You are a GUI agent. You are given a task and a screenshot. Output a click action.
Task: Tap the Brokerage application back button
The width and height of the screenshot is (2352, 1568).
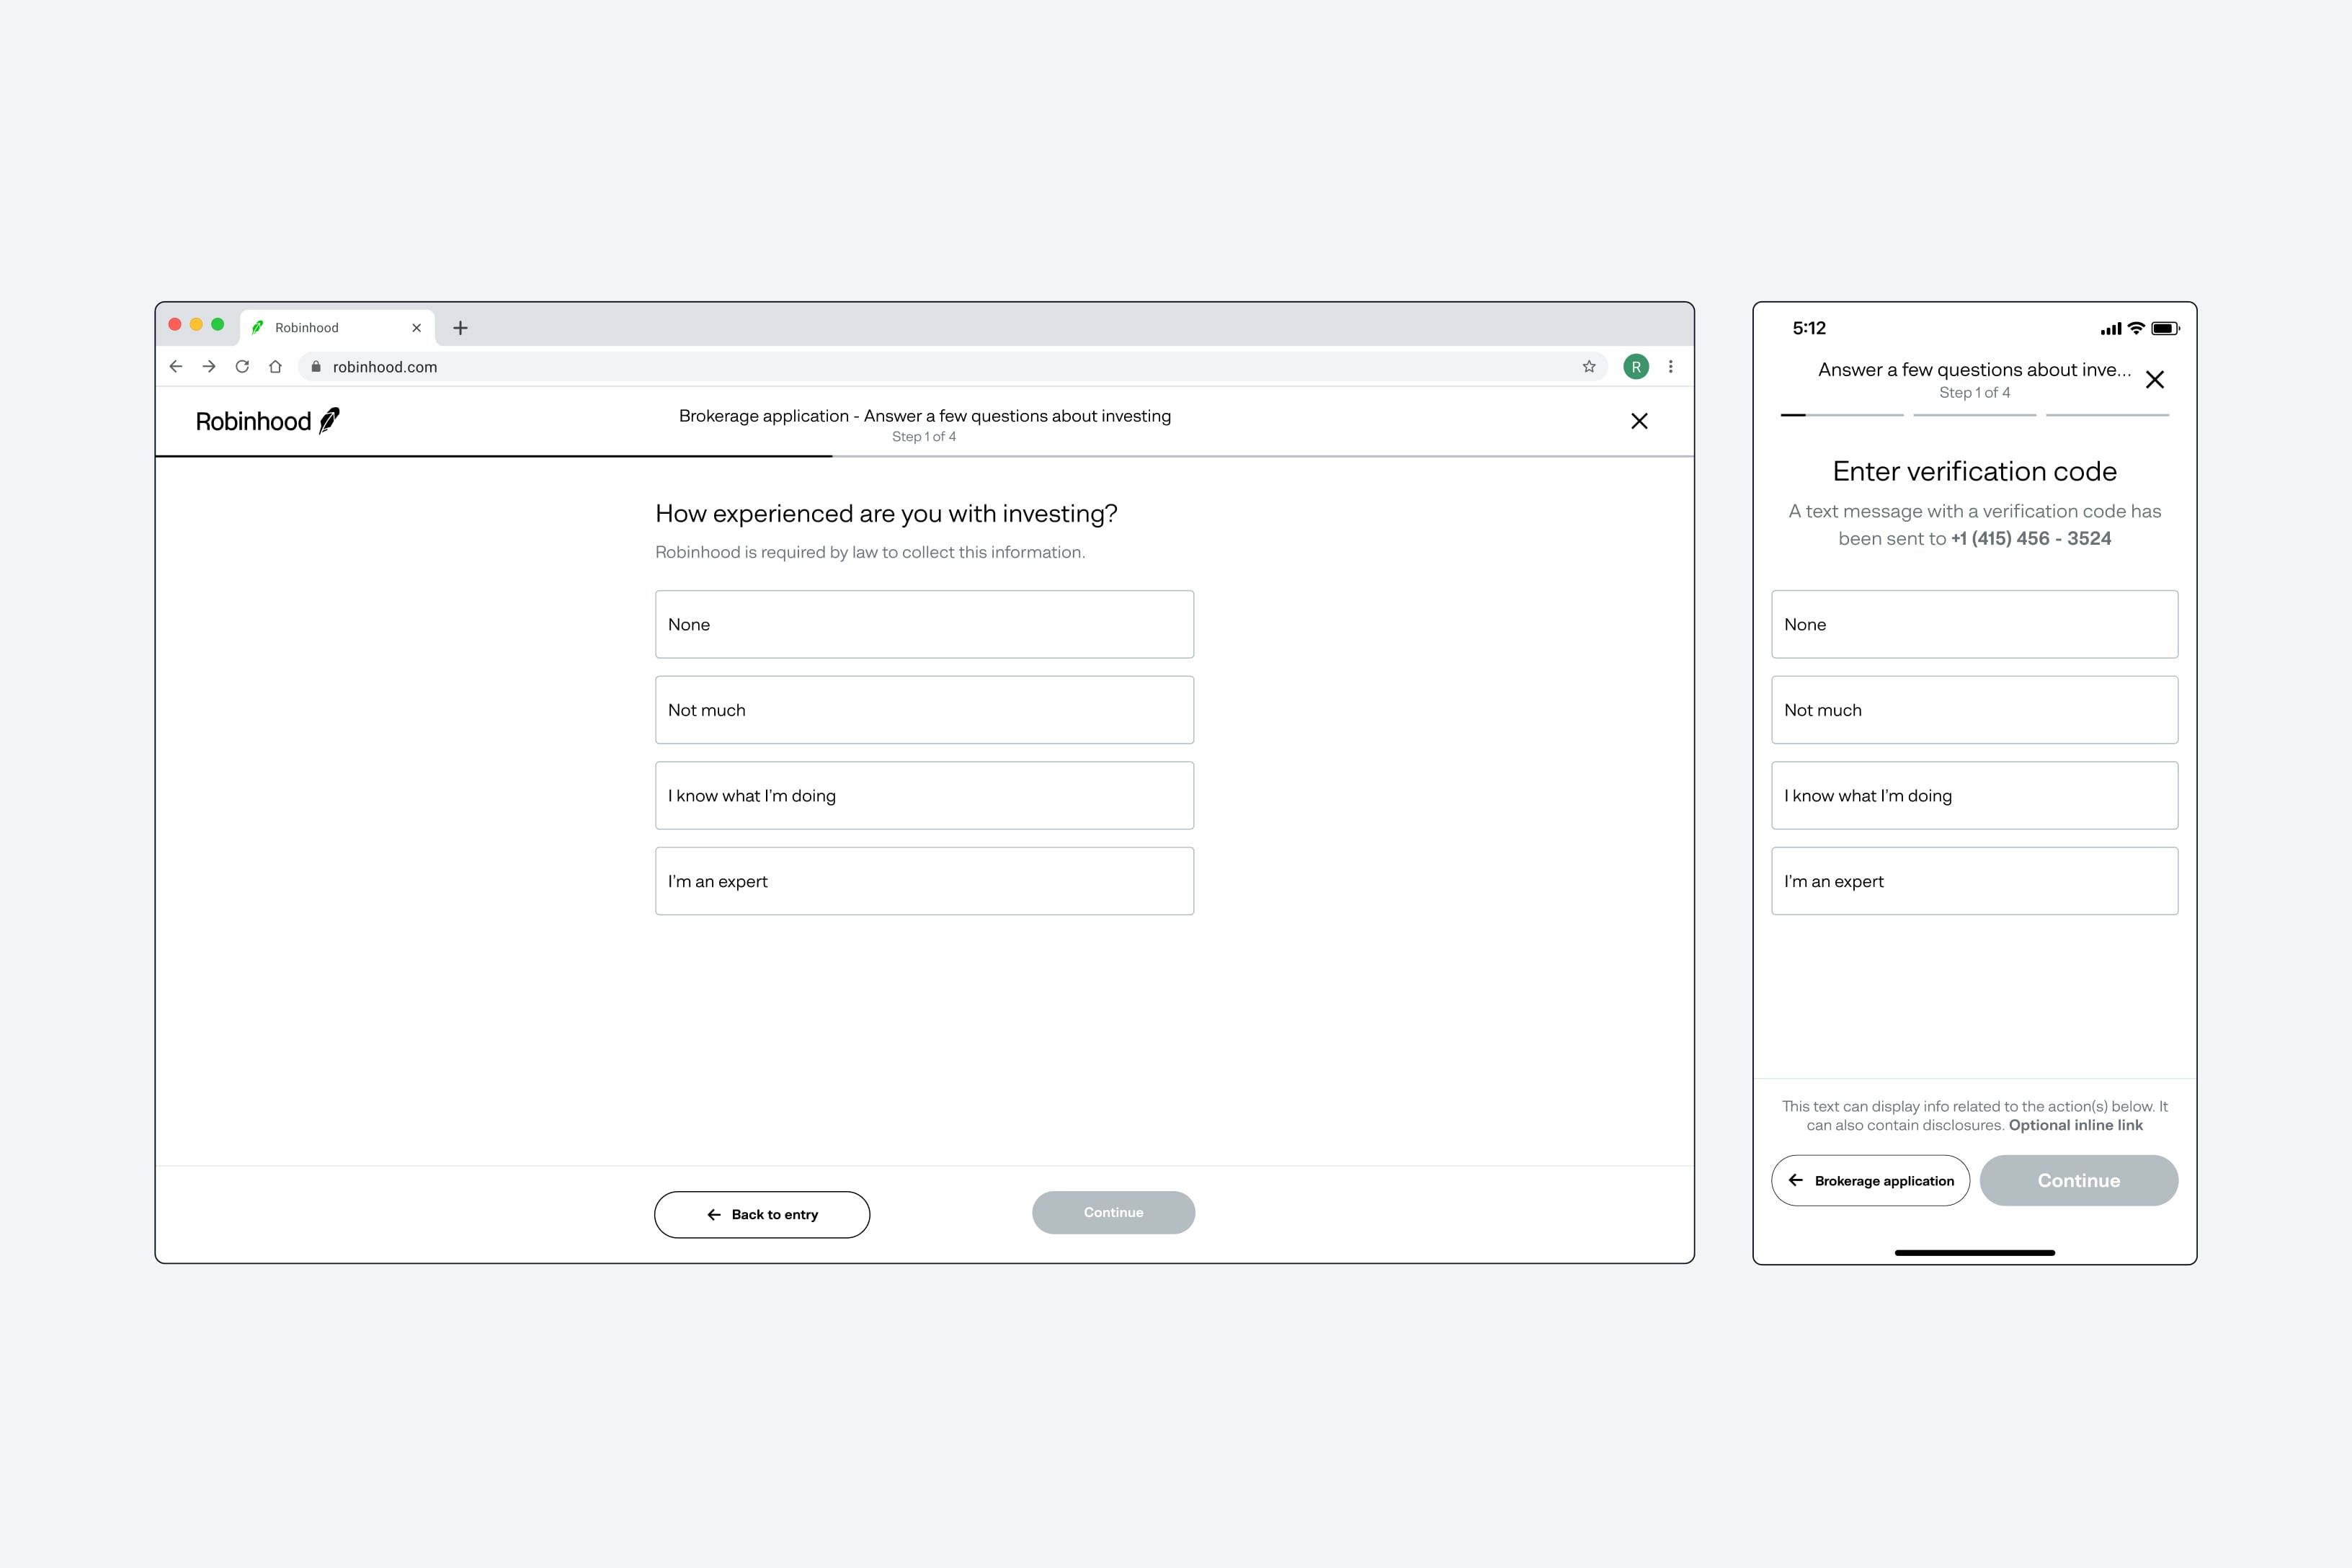point(1870,1180)
